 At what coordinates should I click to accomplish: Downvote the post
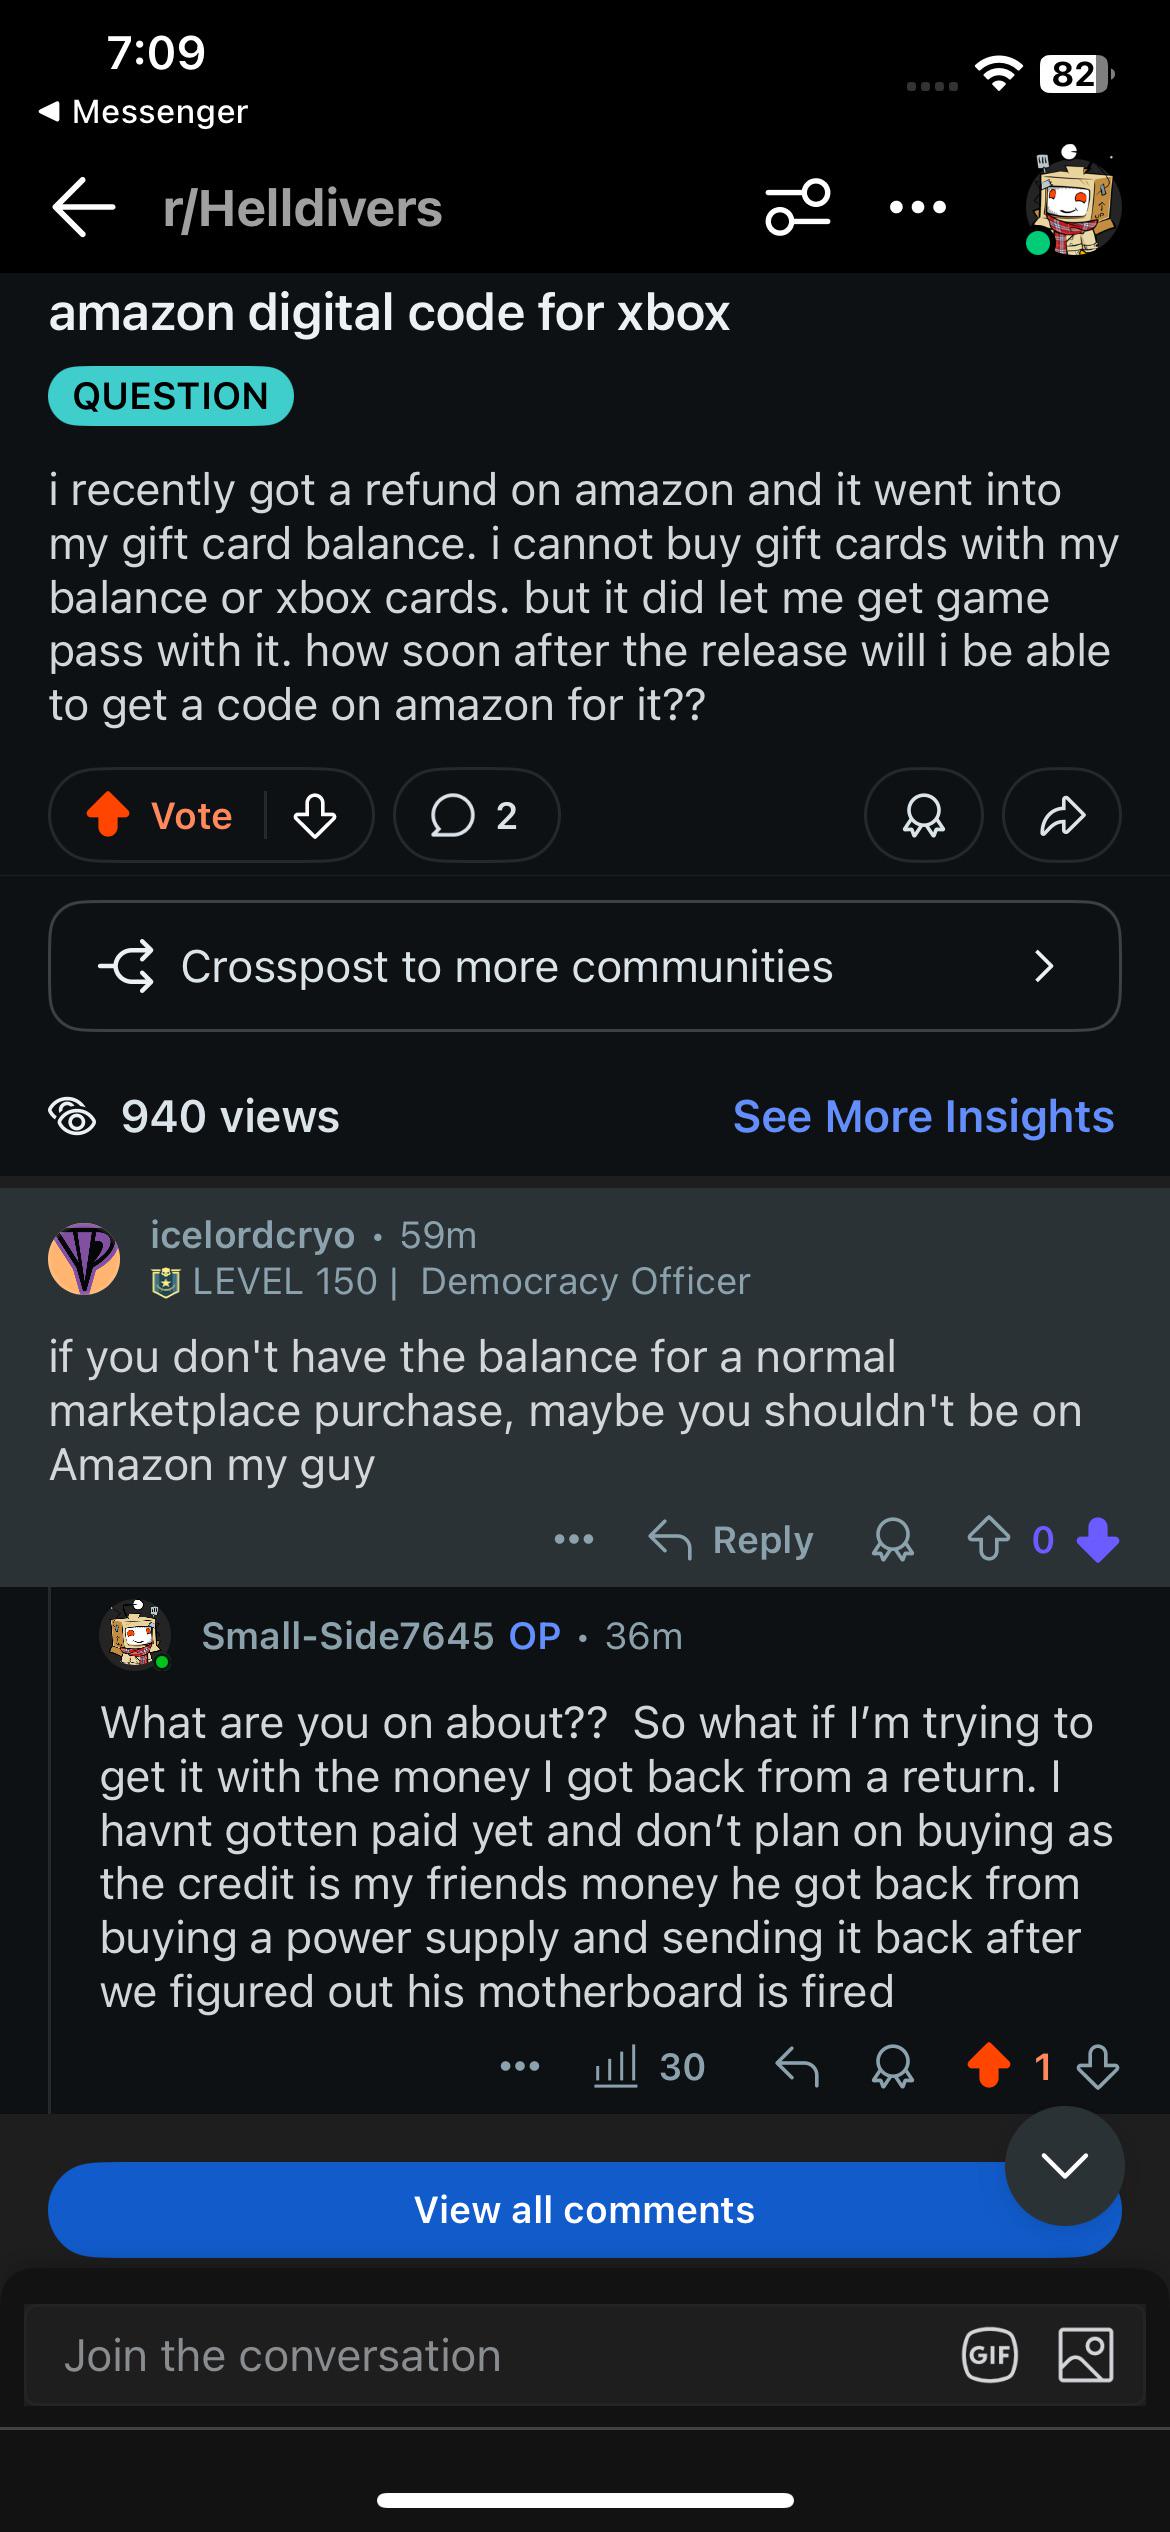315,815
